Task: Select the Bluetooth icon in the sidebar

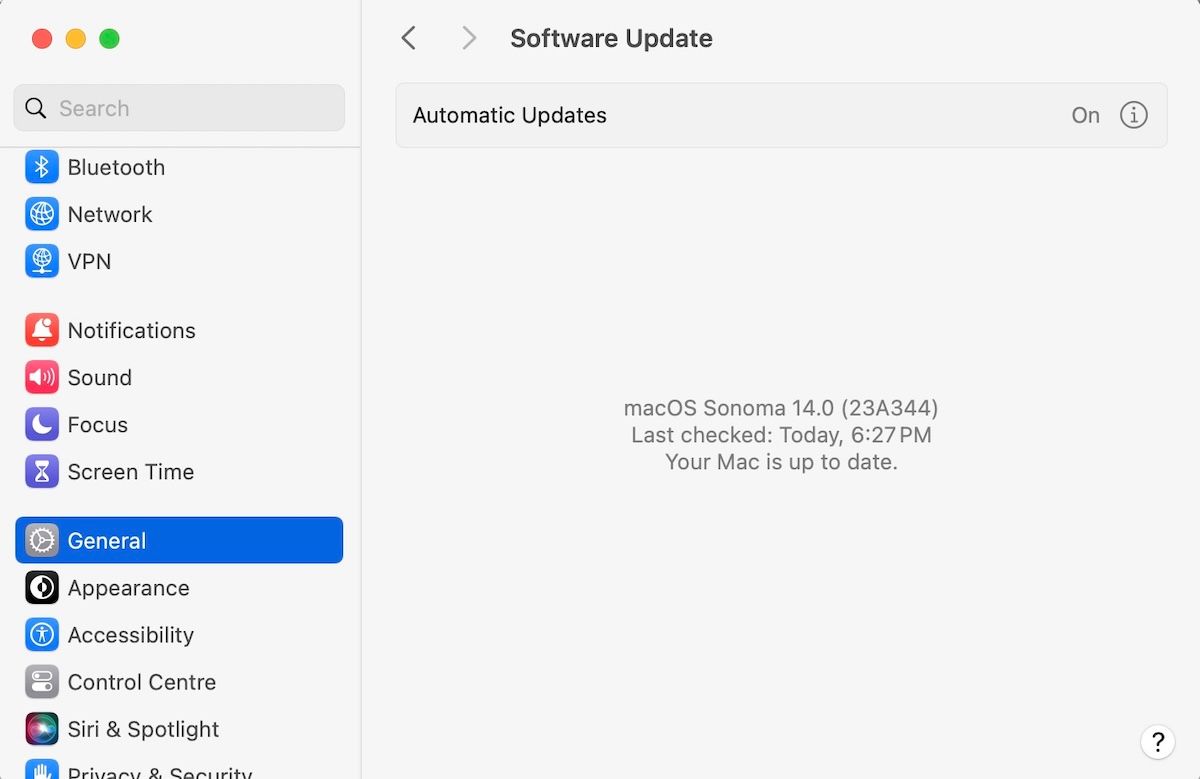Action: tap(42, 167)
